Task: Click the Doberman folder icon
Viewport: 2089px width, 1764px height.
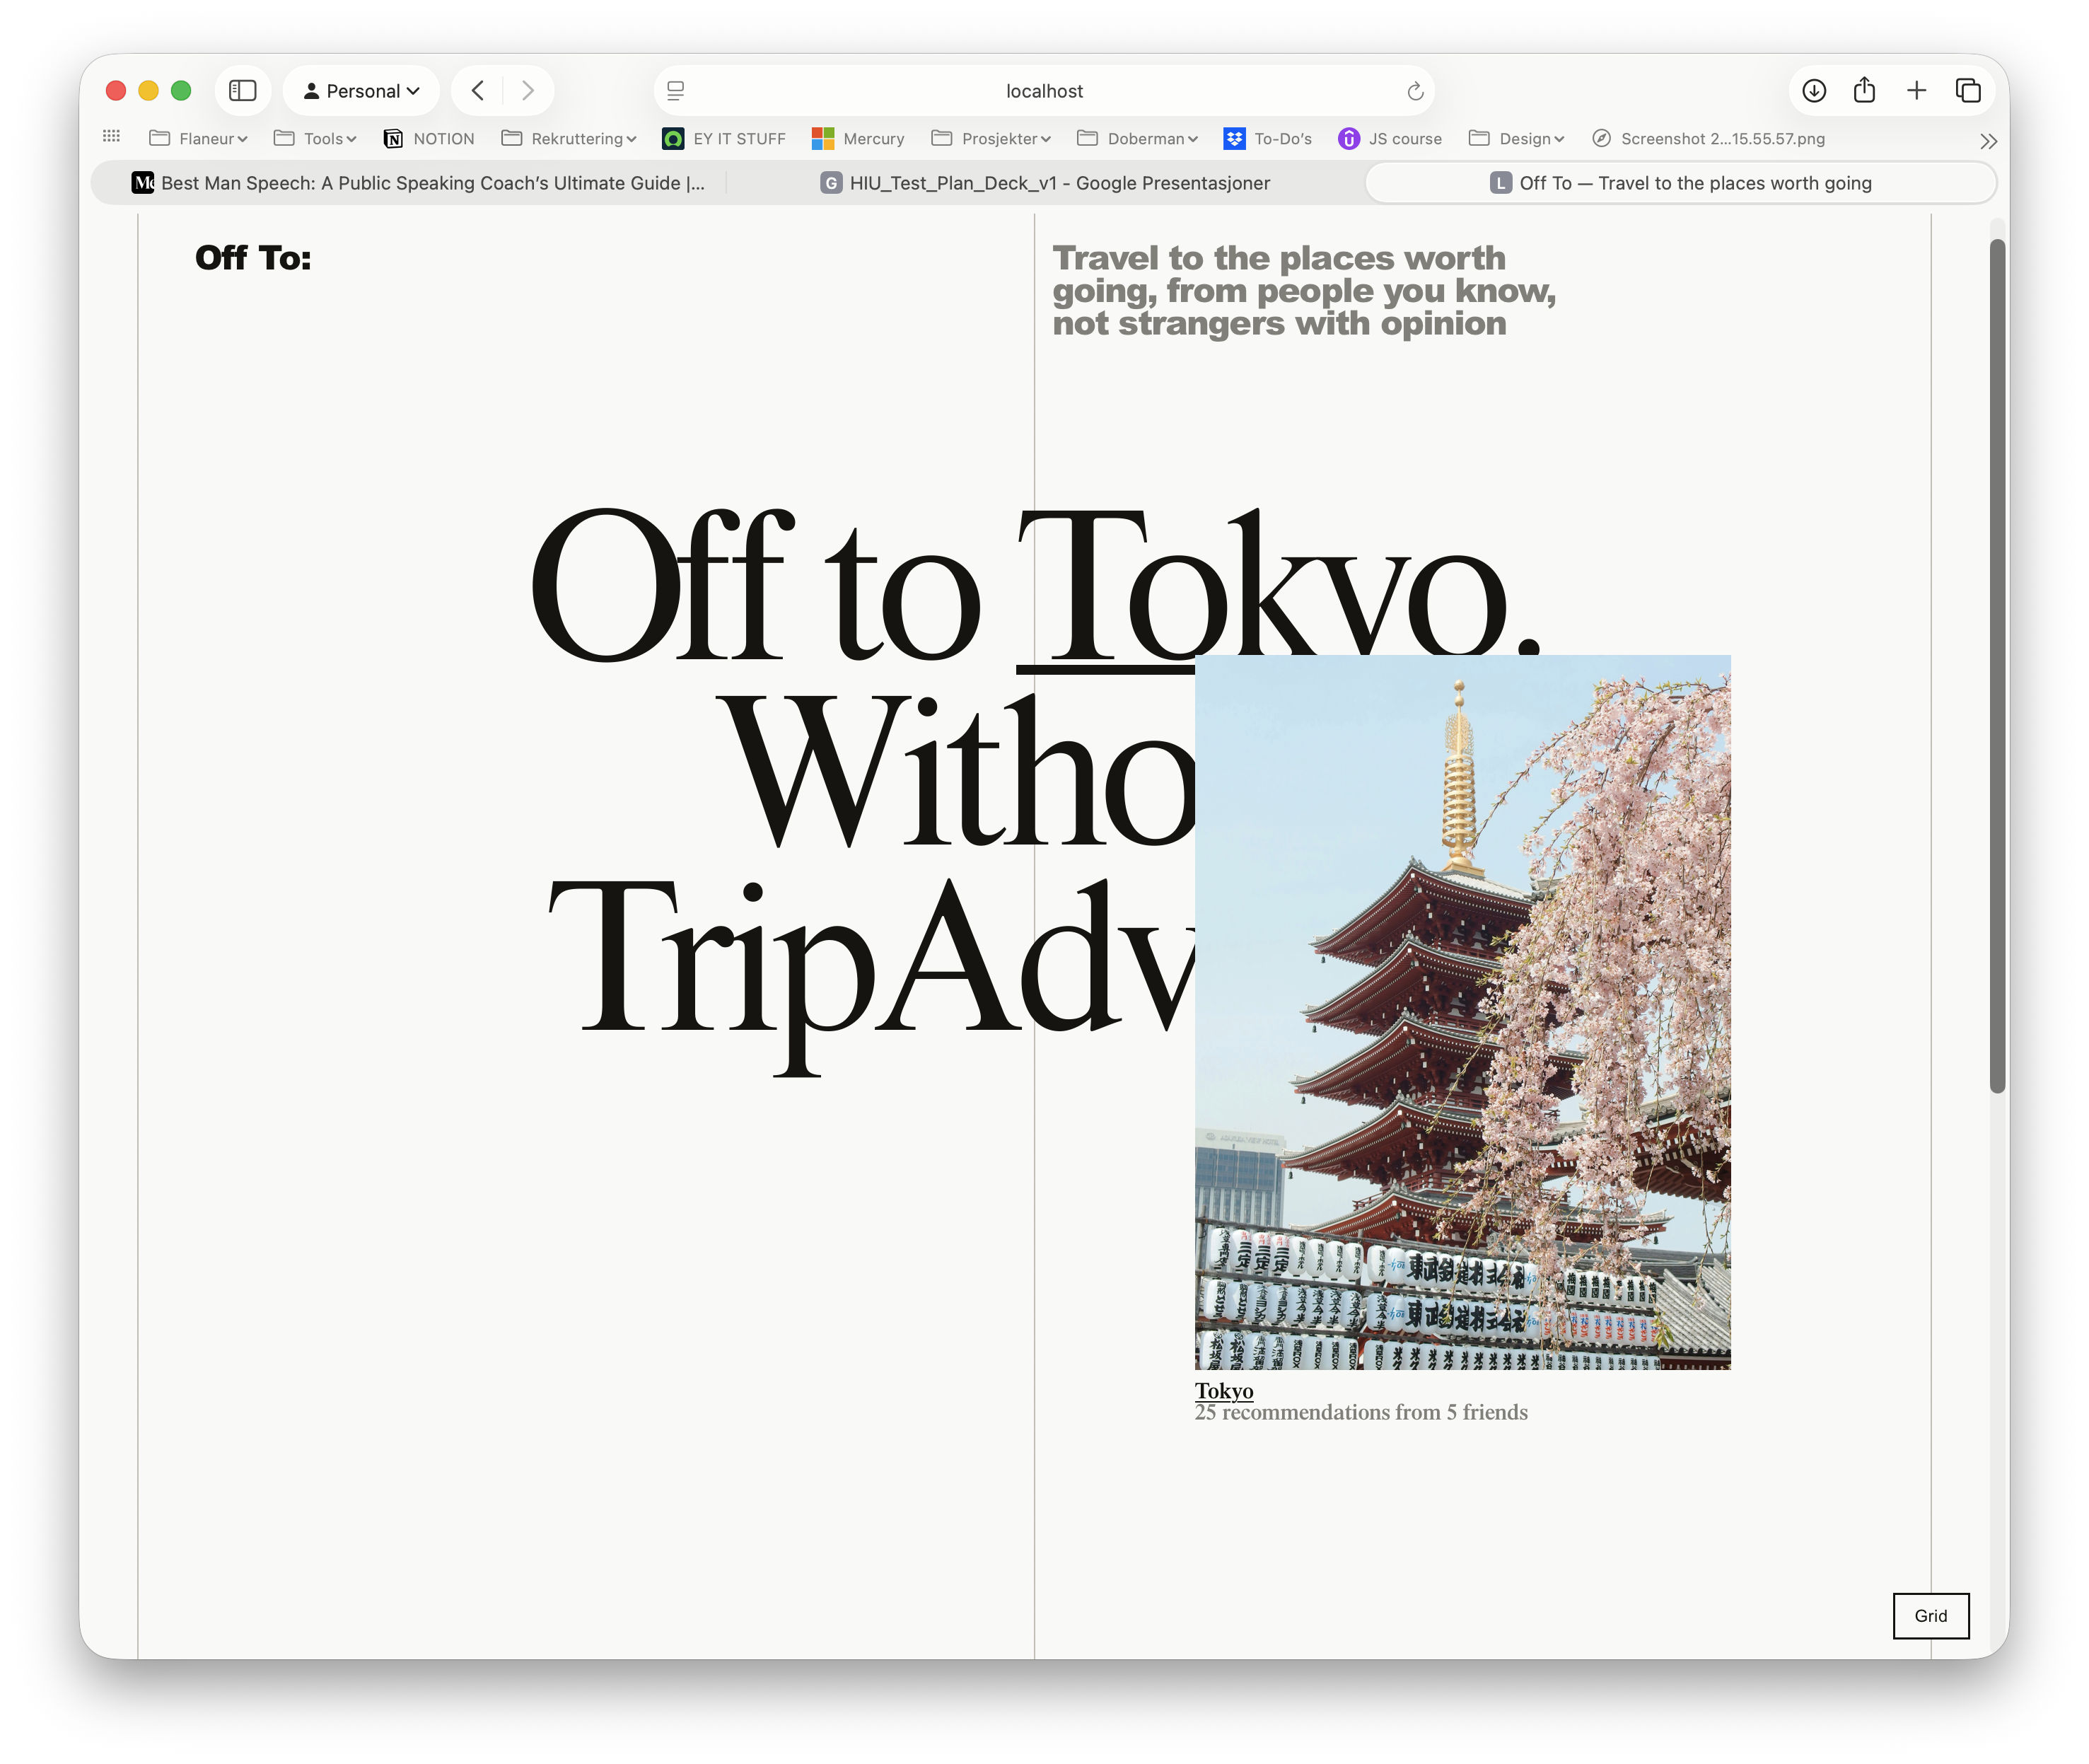Action: click(1088, 138)
